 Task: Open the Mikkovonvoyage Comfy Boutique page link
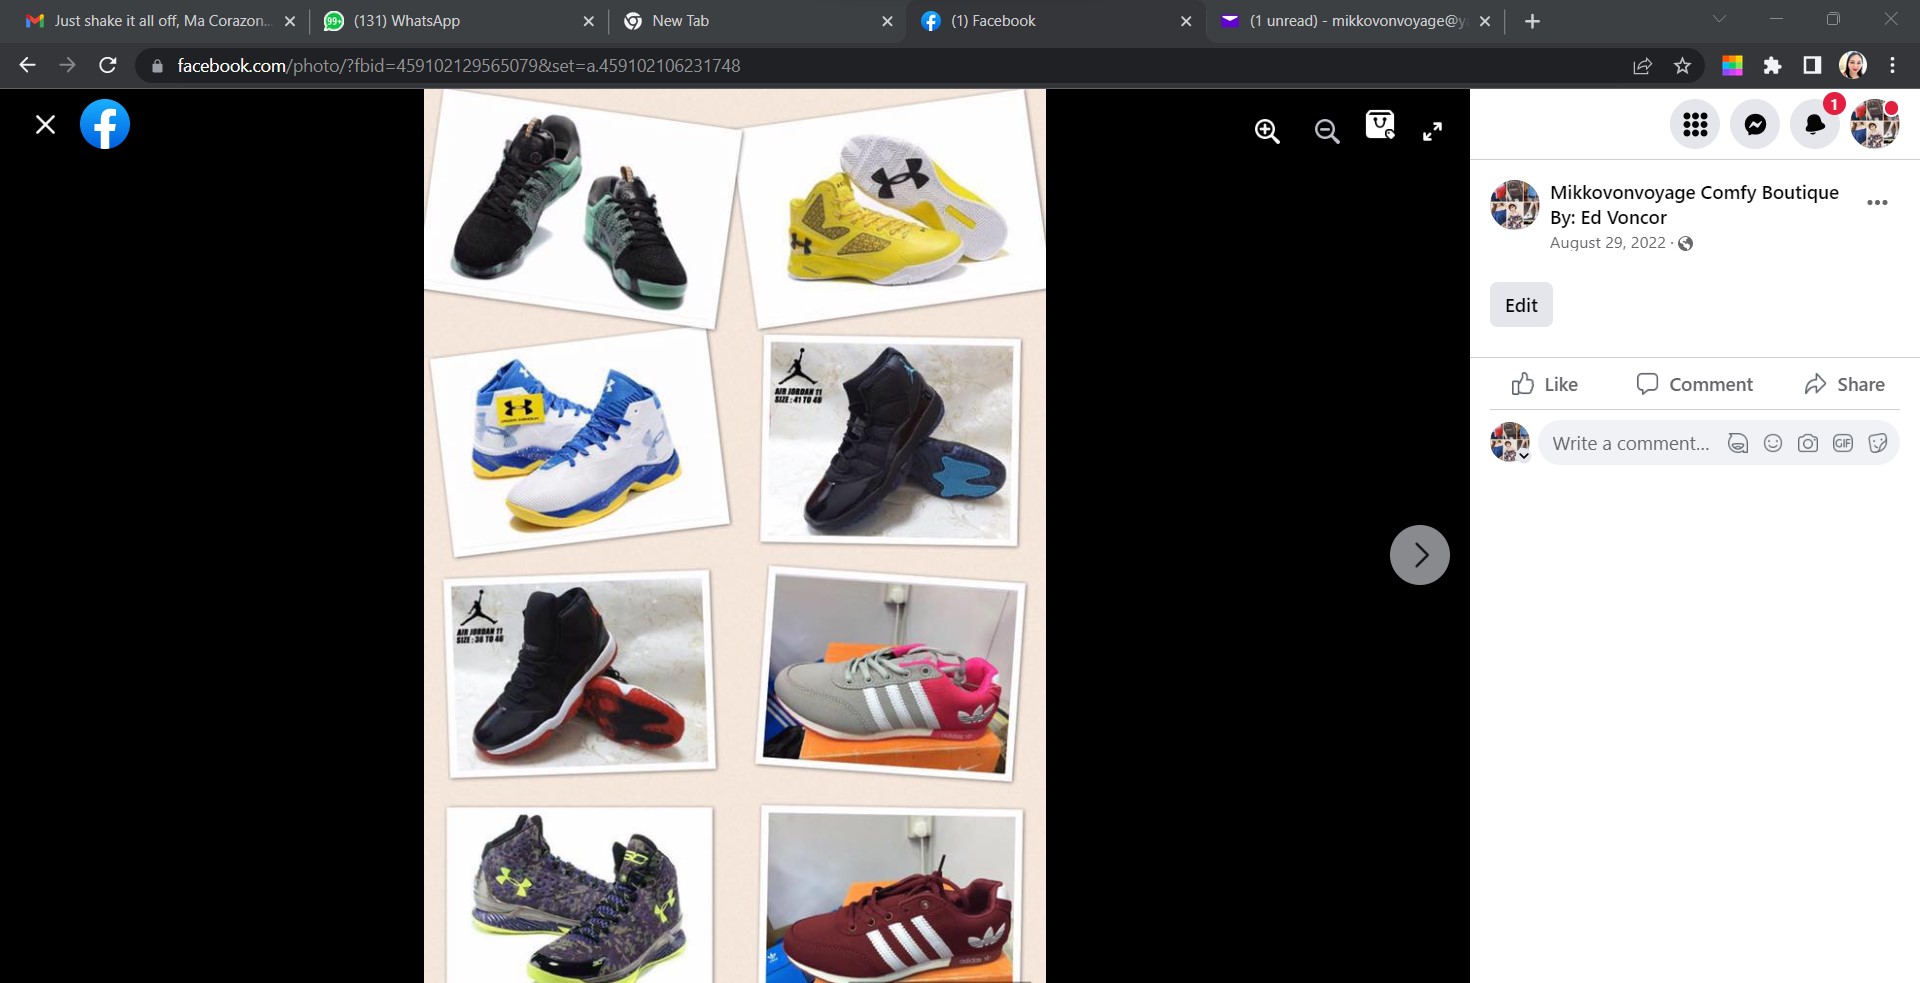click(1693, 192)
